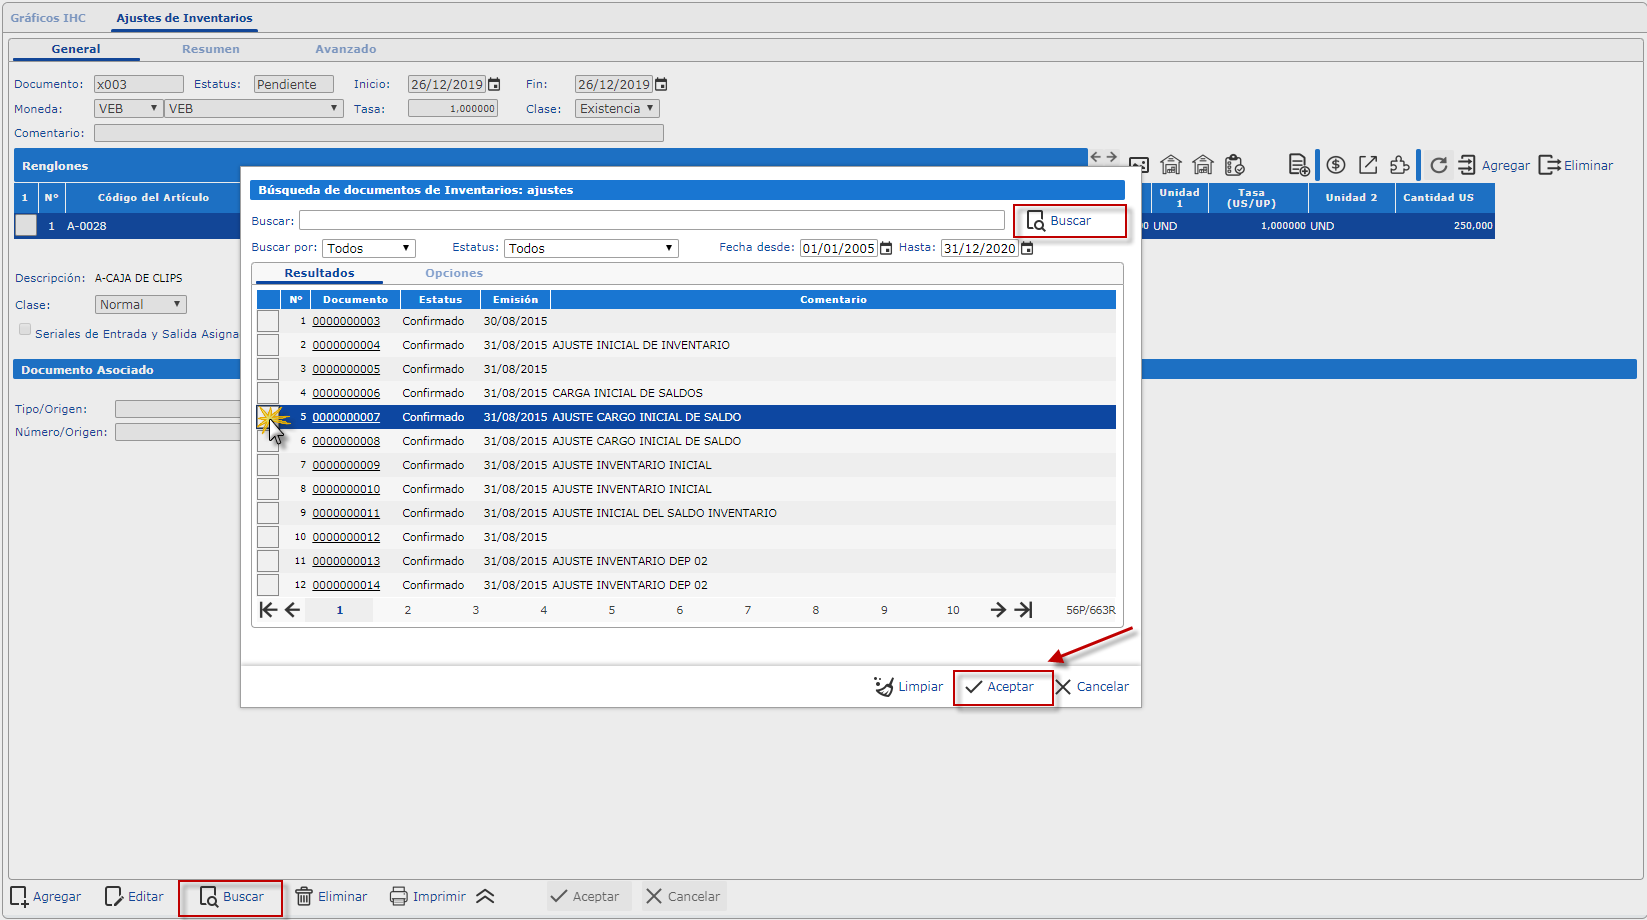The image size is (1647, 920).
Task: Toggle the Seriales de Entrada y Salida checkbox
Action: click(25, 330)
